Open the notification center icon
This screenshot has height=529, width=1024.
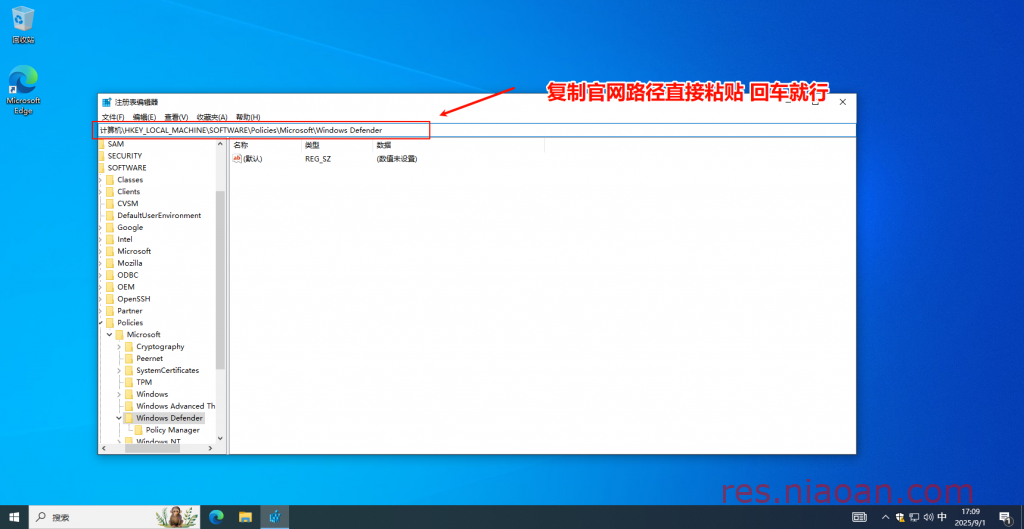(1004, 517)
